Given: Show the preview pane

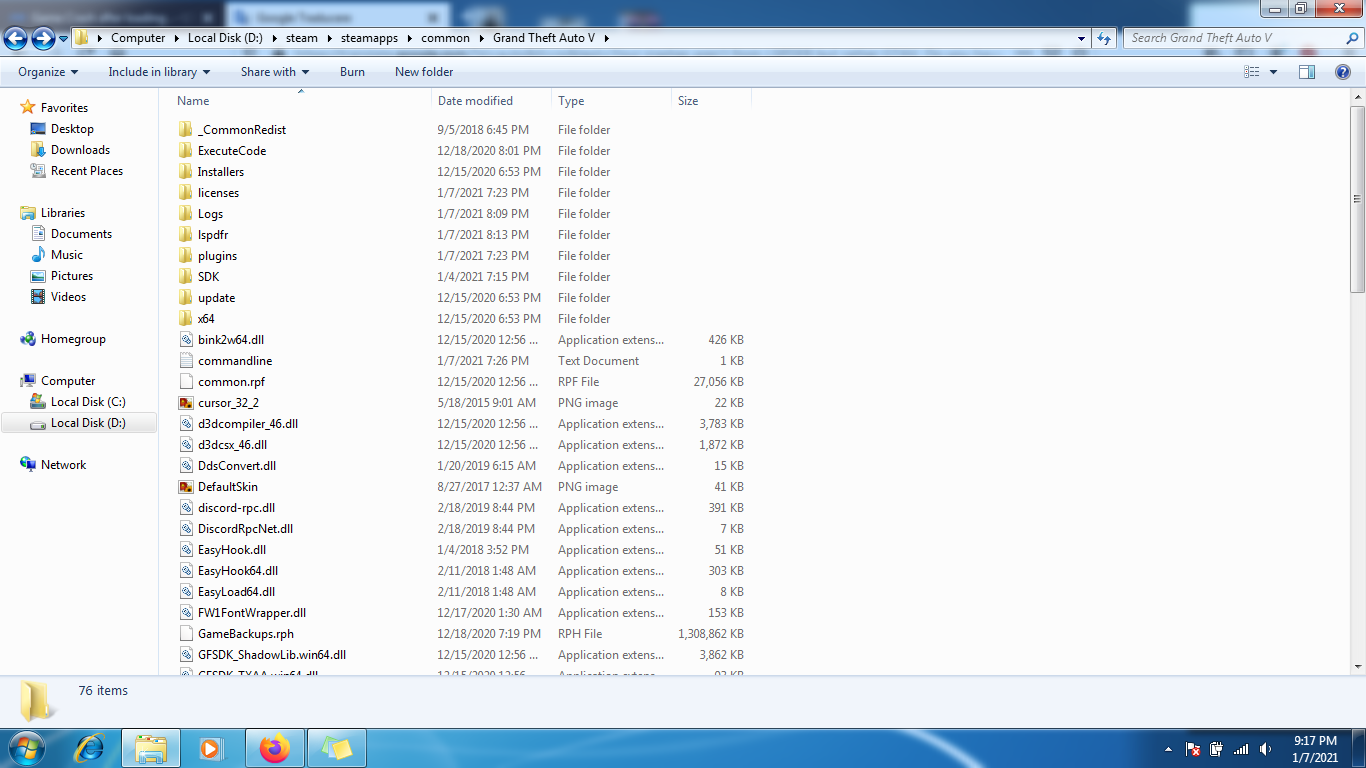Looking at the screenshot, I should point(1306,72).
